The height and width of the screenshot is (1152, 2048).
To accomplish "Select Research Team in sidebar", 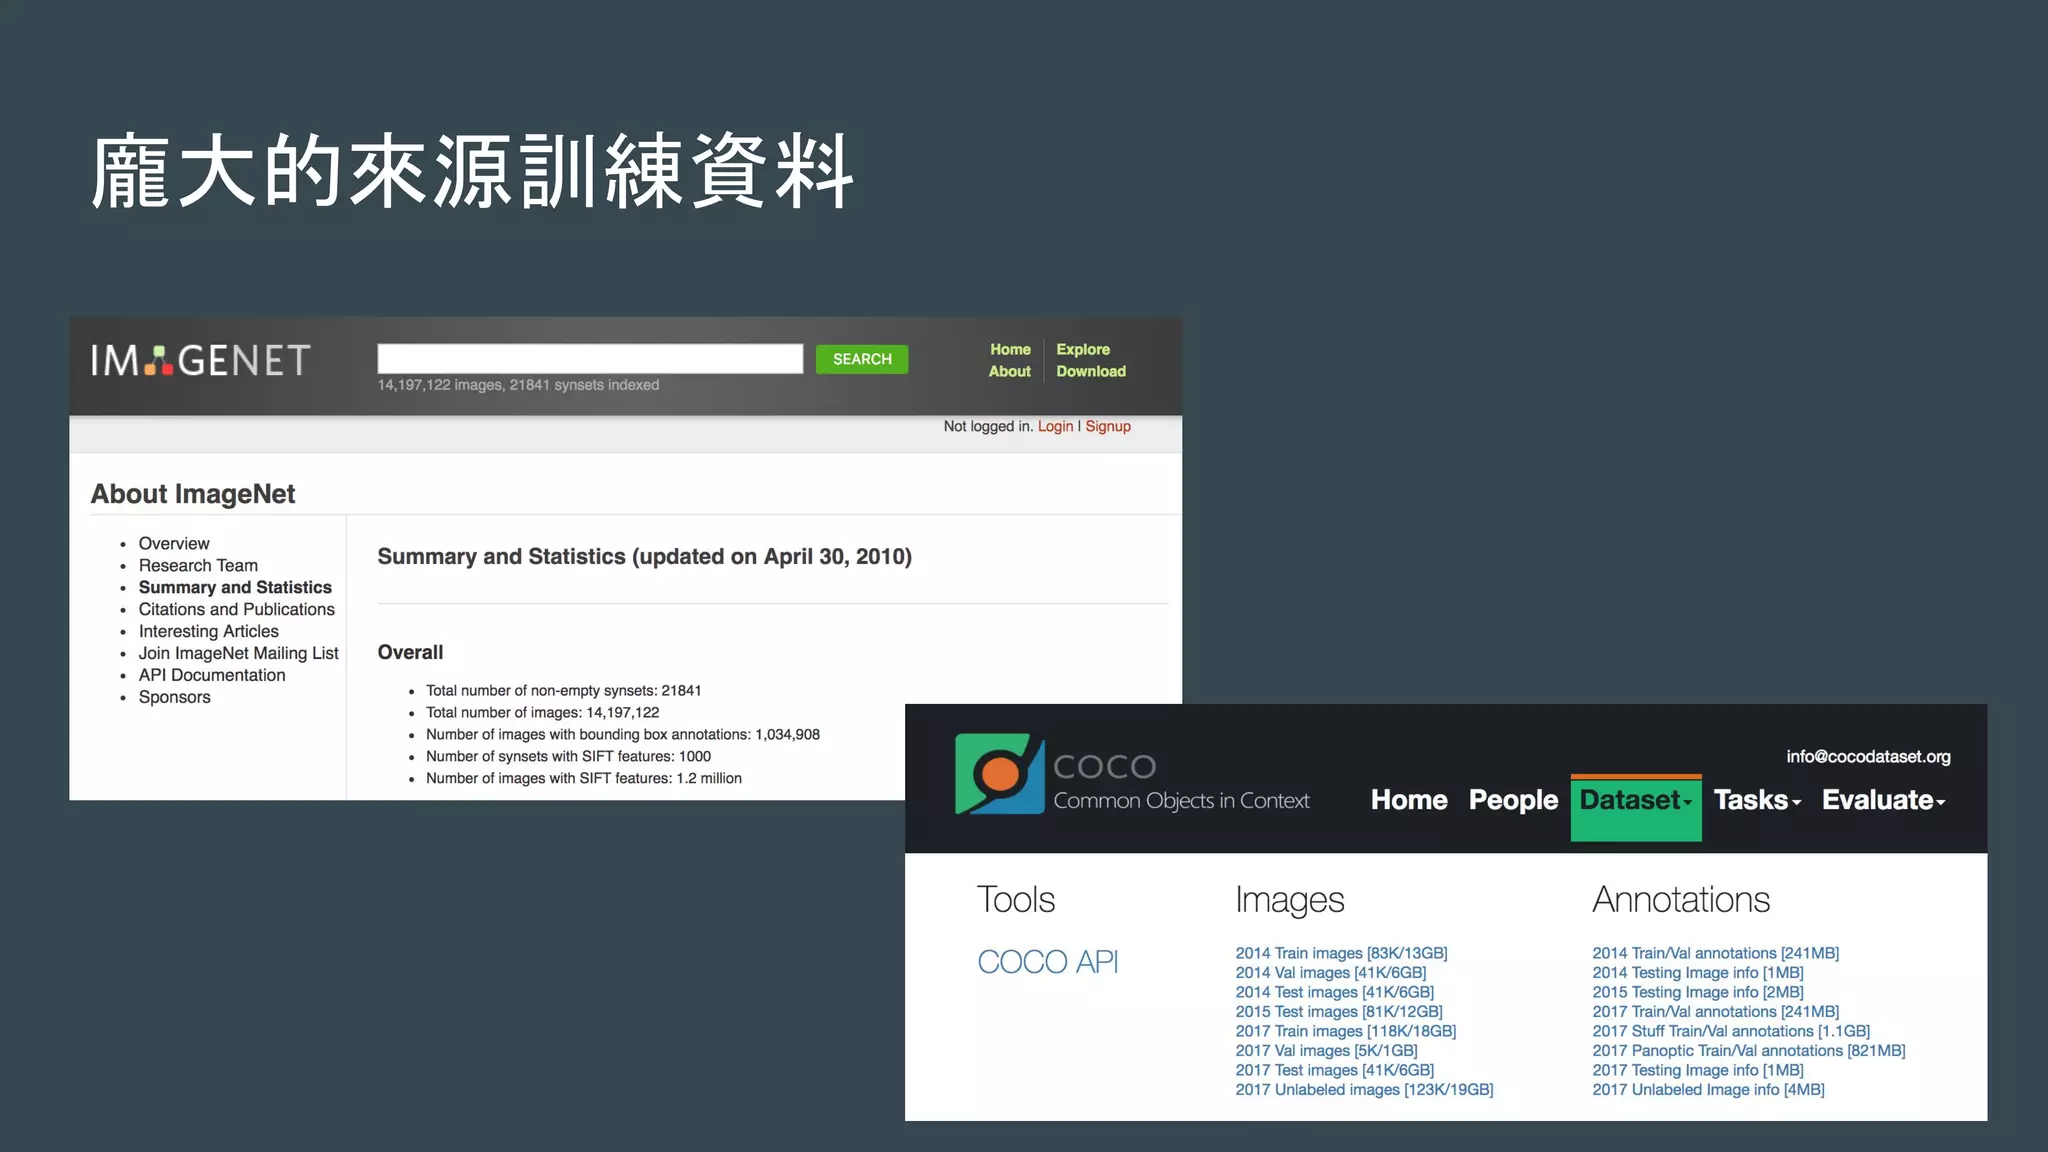I will [198, 565].
